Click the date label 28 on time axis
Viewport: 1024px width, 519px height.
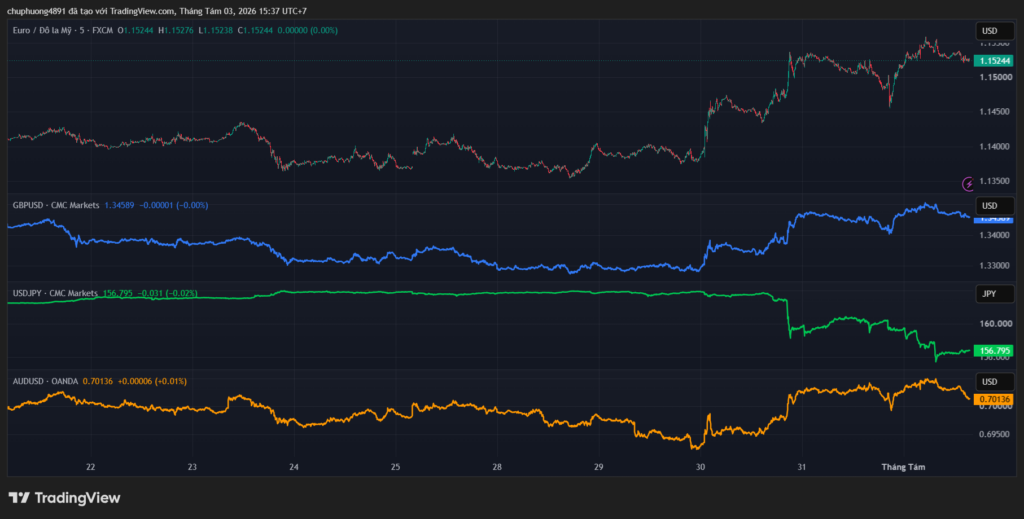tap(497, 467)
